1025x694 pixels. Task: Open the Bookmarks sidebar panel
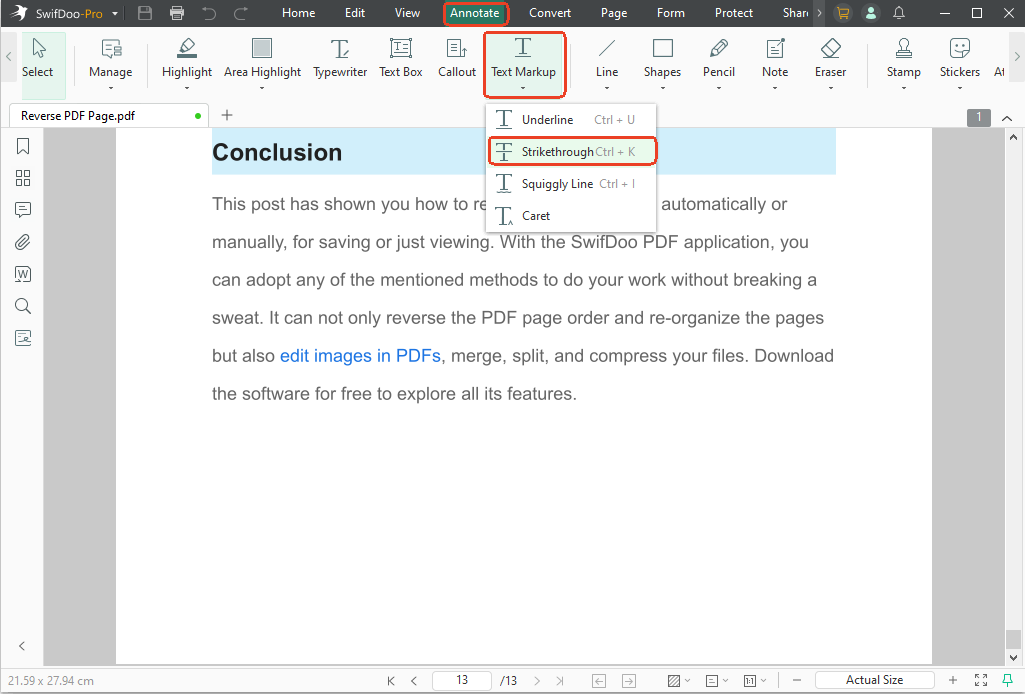coord(23,146)
